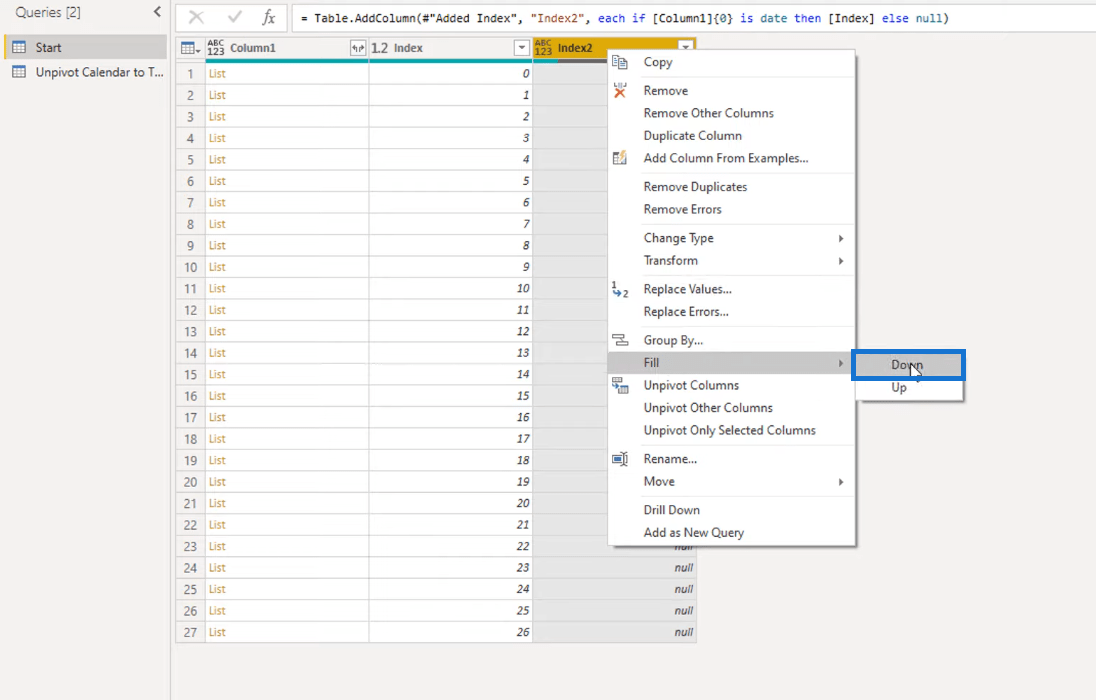Open the Index column filter dropdown
The height and width of the screenshot is (700, 1096).
[520, 48]
